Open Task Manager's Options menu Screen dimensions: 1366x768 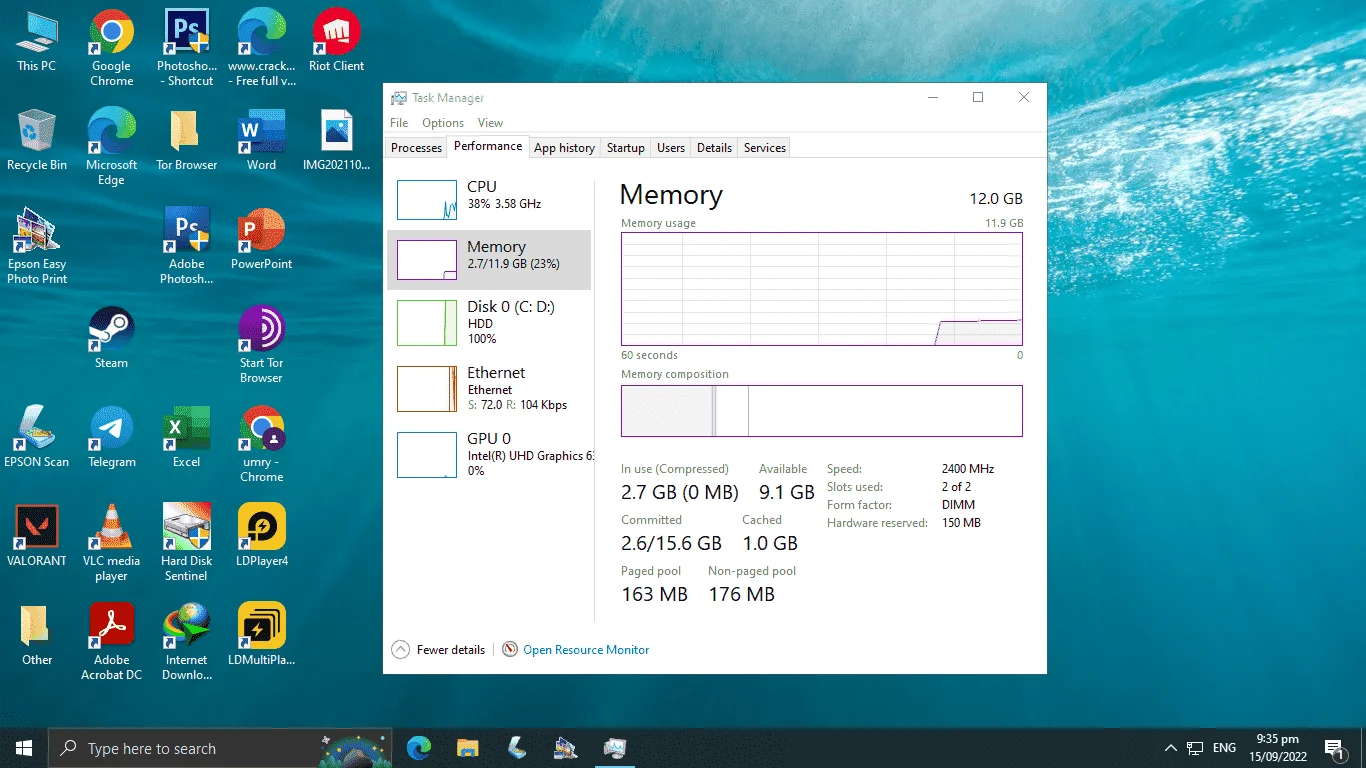443,123
